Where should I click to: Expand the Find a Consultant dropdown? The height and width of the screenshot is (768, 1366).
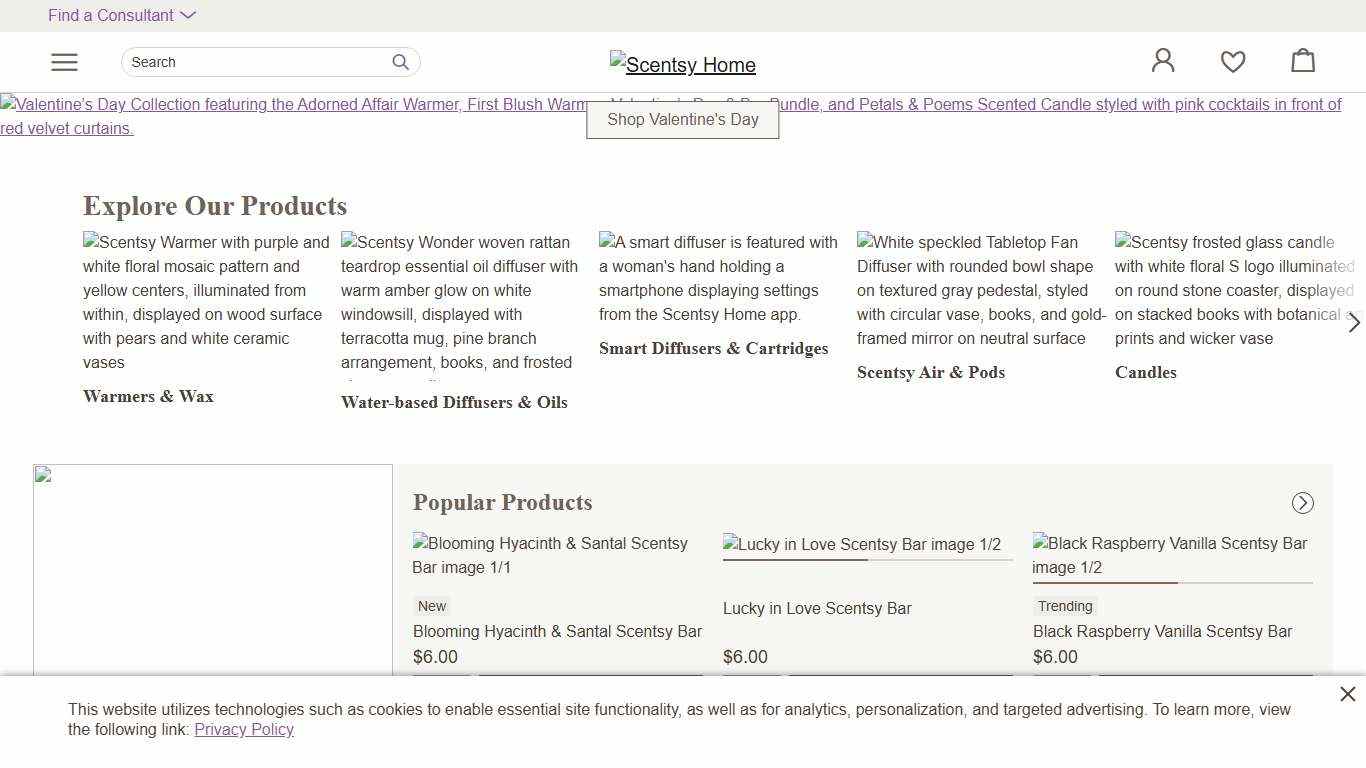pyautogui.click(x=122, y=15)
